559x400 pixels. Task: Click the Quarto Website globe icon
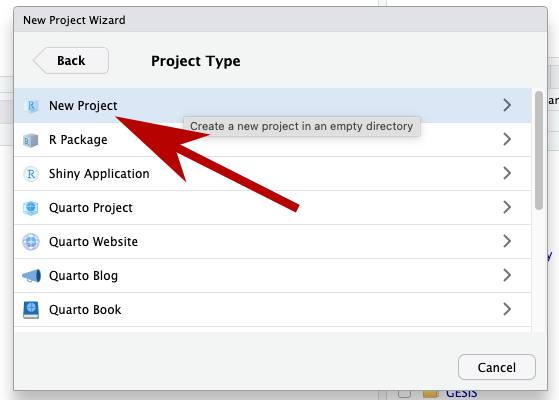point(31,242)
